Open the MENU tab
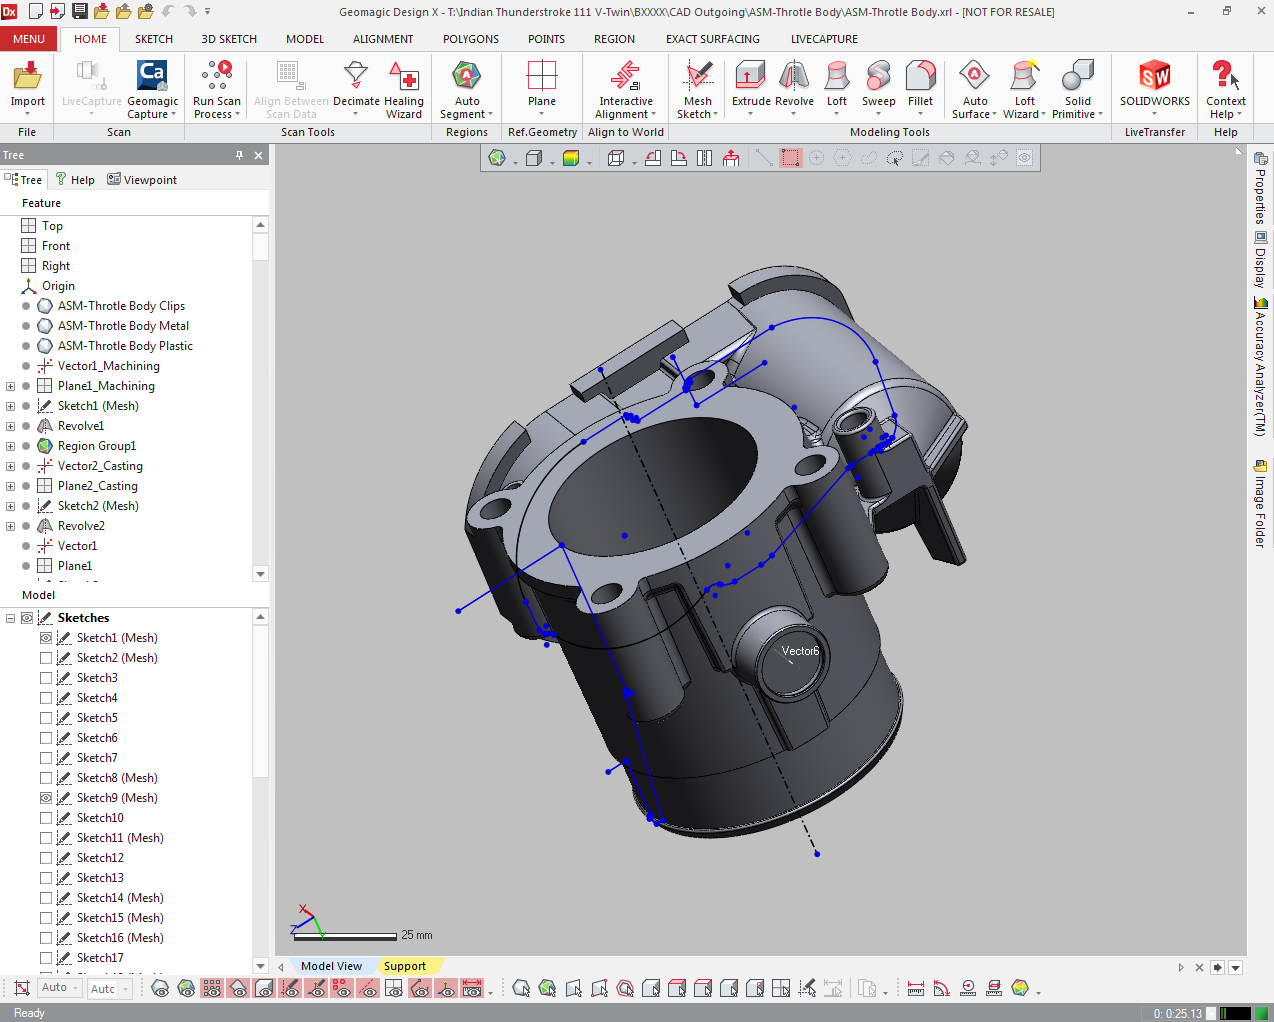Viewport: 1274px width, 1022px height. pyautogui.click(x=29, y=39)
